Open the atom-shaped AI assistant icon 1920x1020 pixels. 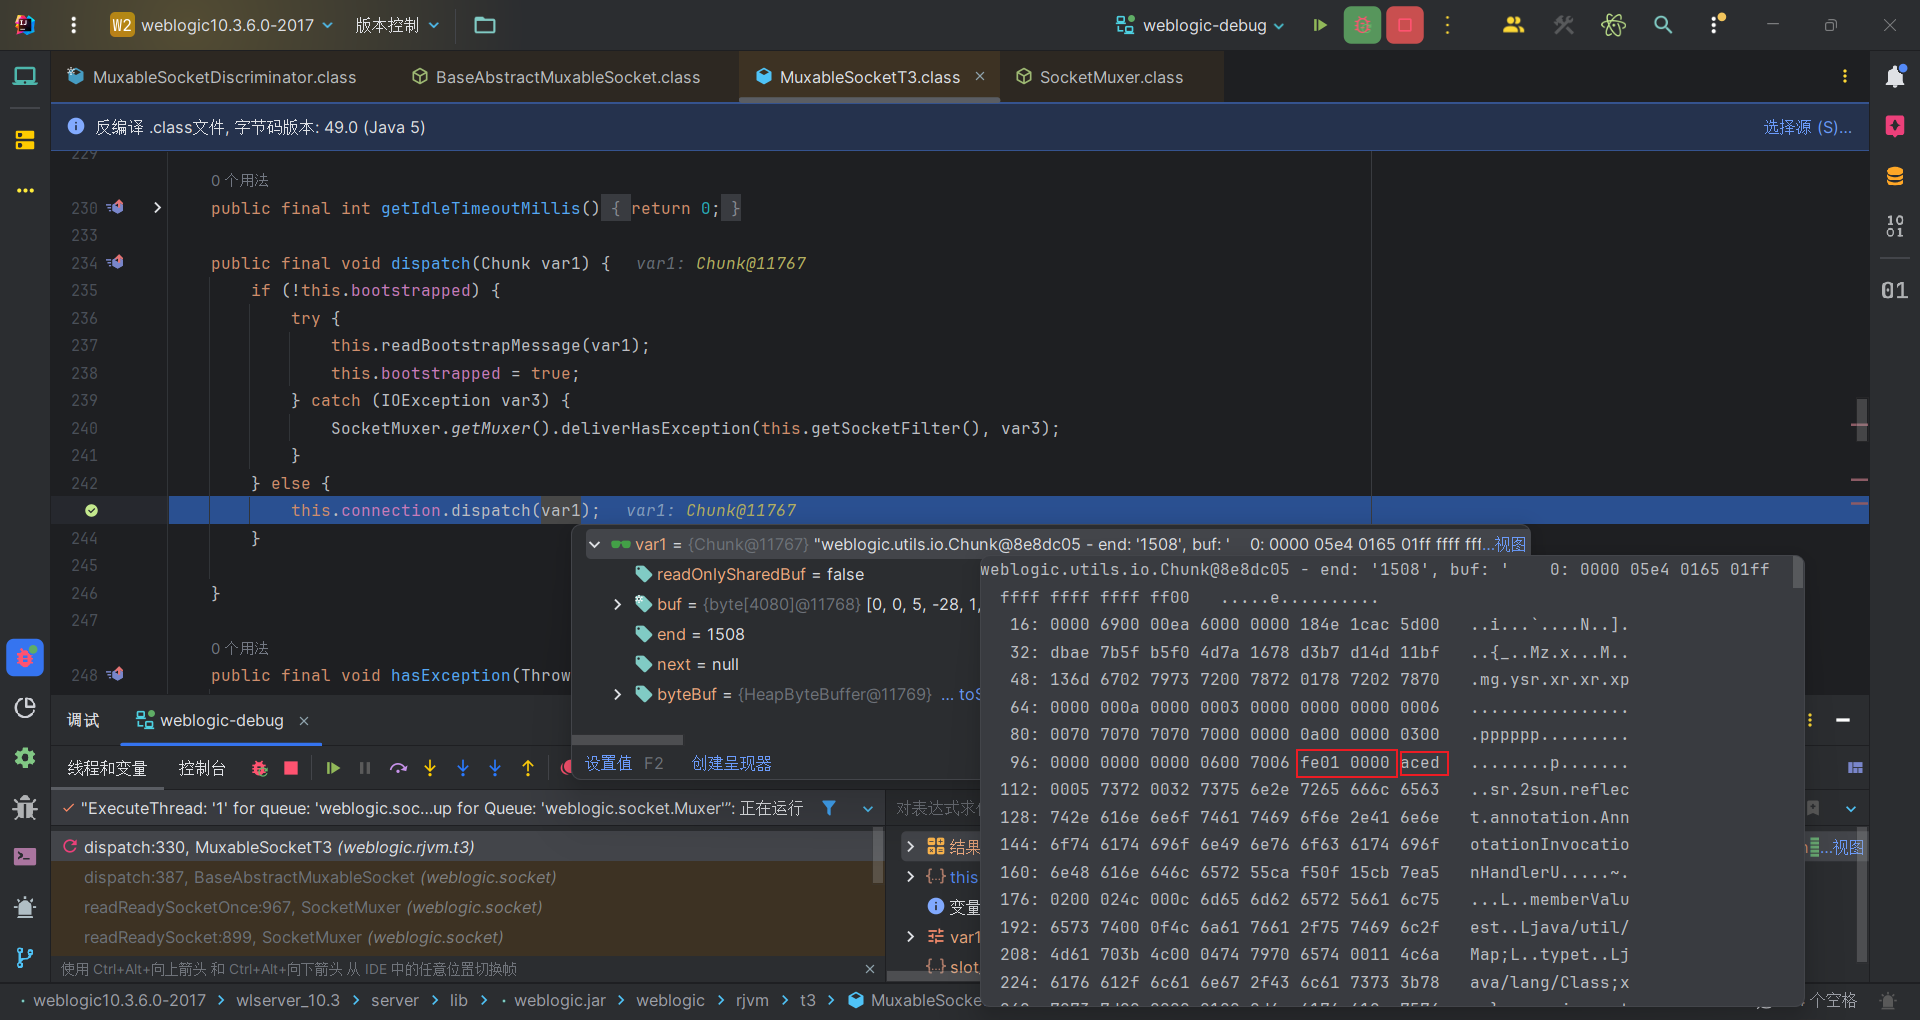[x=1613, y=25]
